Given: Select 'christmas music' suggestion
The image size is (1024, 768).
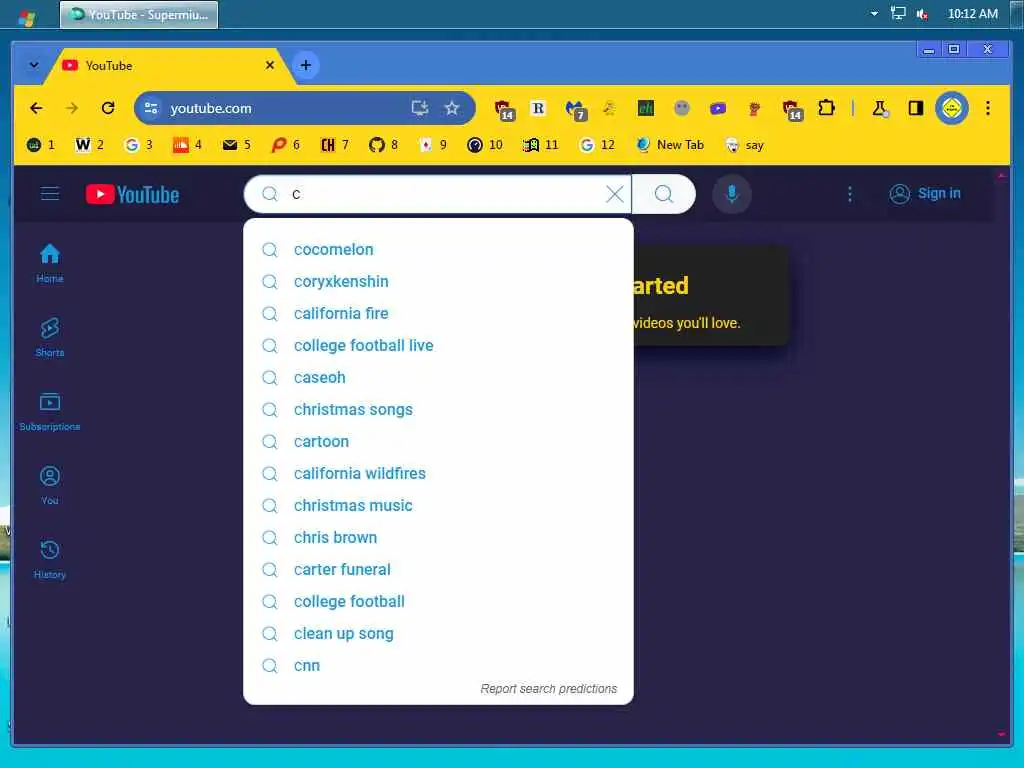Looking at the screenshot, I should 438,505.
